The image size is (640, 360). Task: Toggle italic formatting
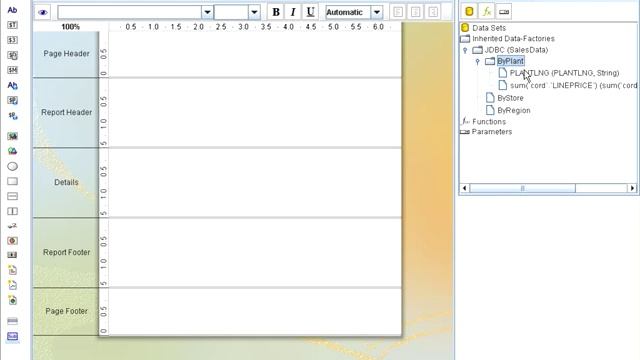pyautogui.click(x=293, y=12)
